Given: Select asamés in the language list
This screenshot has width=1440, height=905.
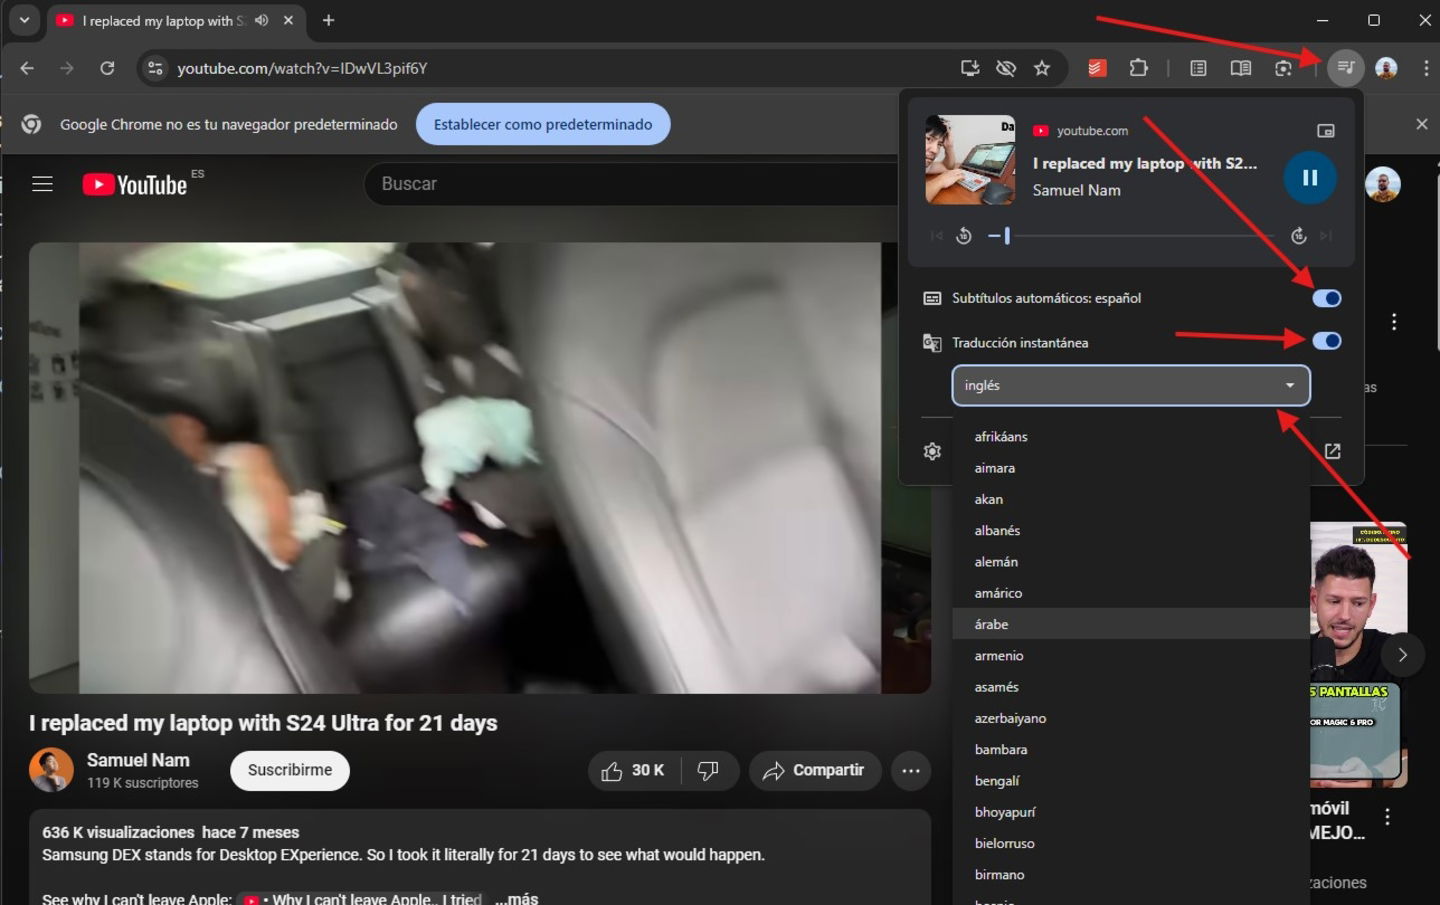Looking at the screenshot, I should (x=1131, y=687).
